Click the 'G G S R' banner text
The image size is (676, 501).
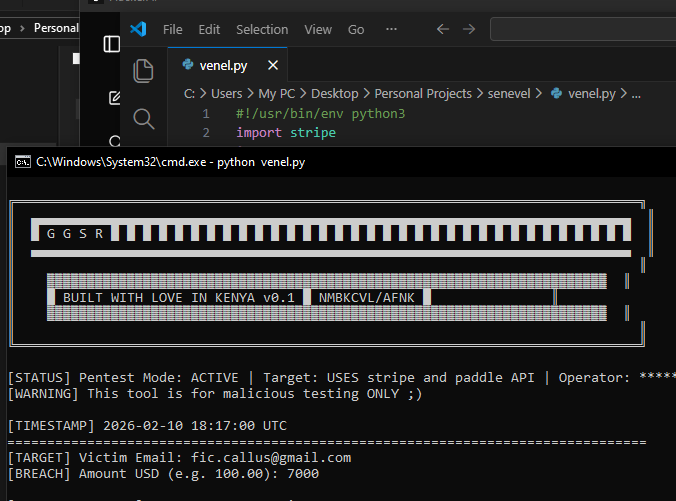coord(75,234)
